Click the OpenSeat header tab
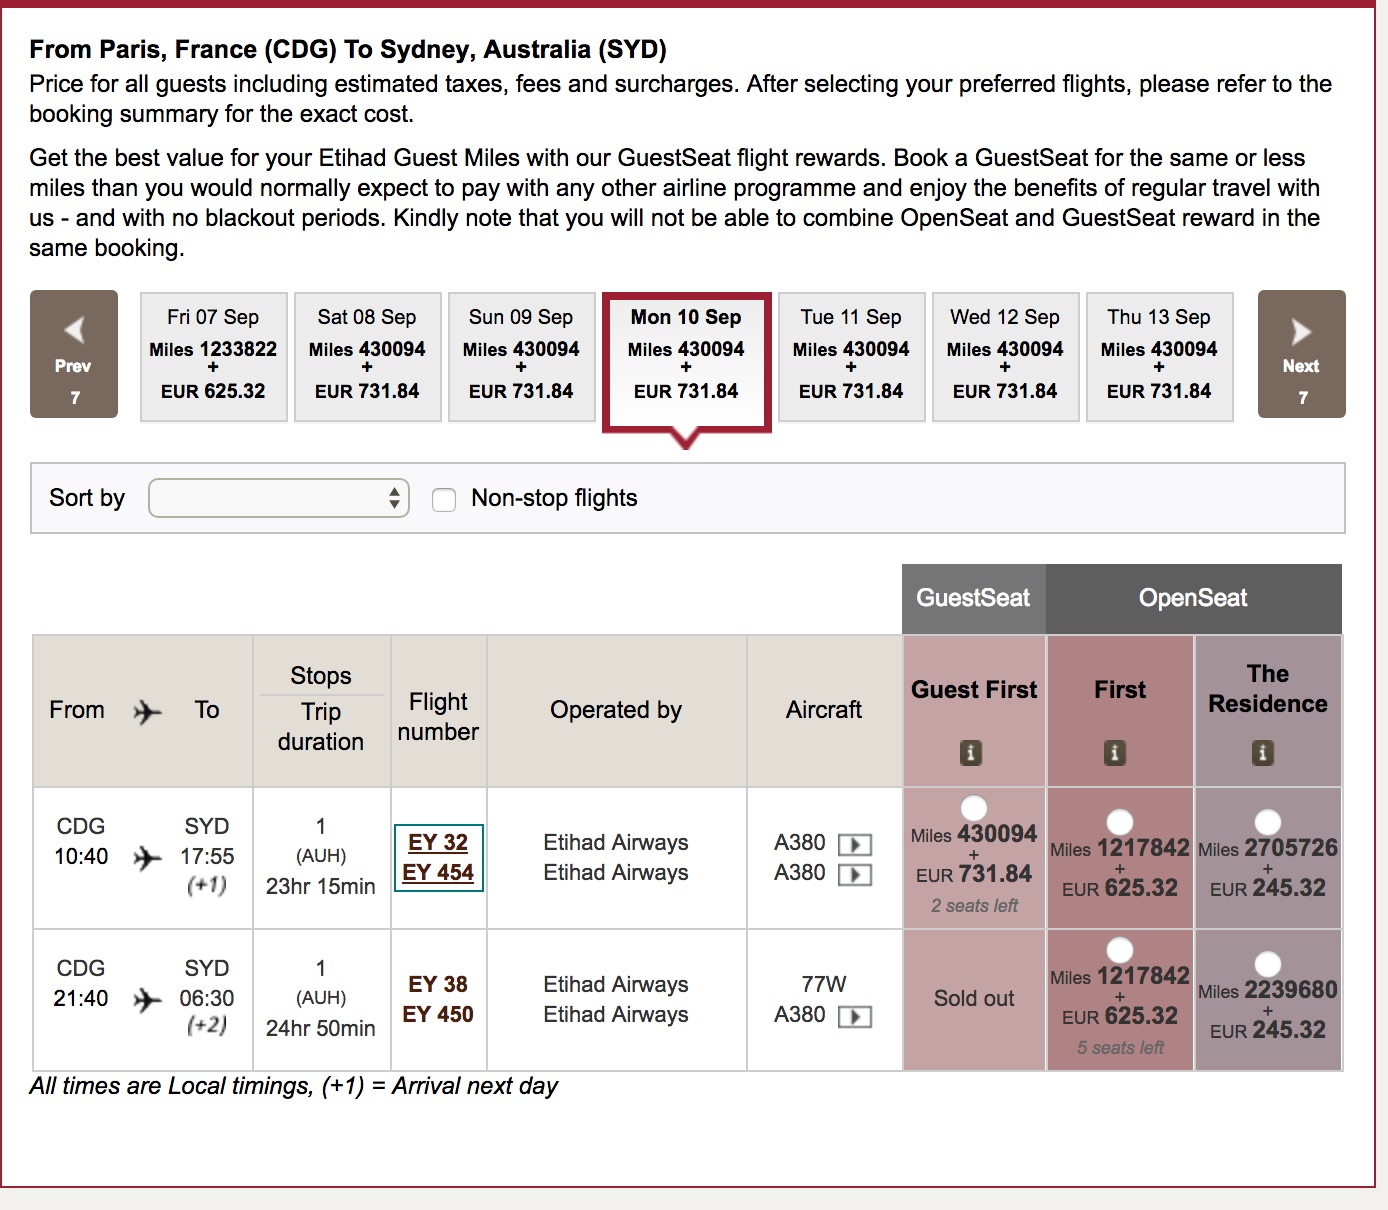The image size is (1388, 1210). click(1193, 598)
